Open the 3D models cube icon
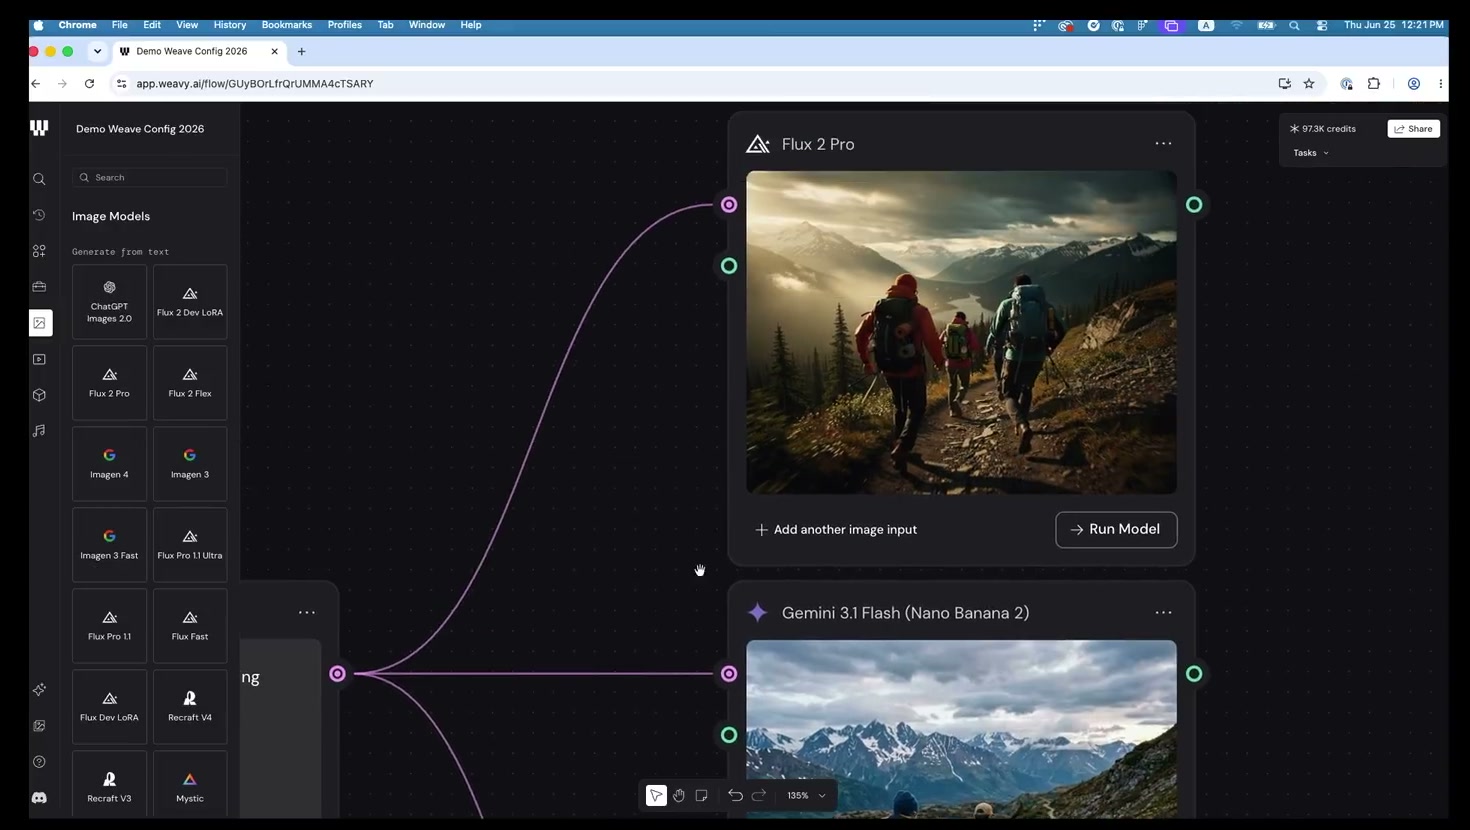1470x830 pixels. [x=39, y=395]
